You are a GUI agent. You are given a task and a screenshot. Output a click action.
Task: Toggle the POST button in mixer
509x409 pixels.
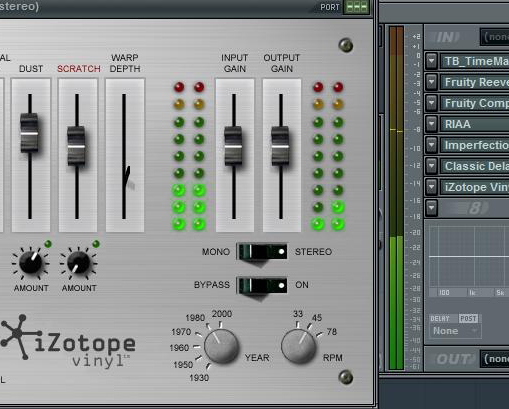pos(468,319)
